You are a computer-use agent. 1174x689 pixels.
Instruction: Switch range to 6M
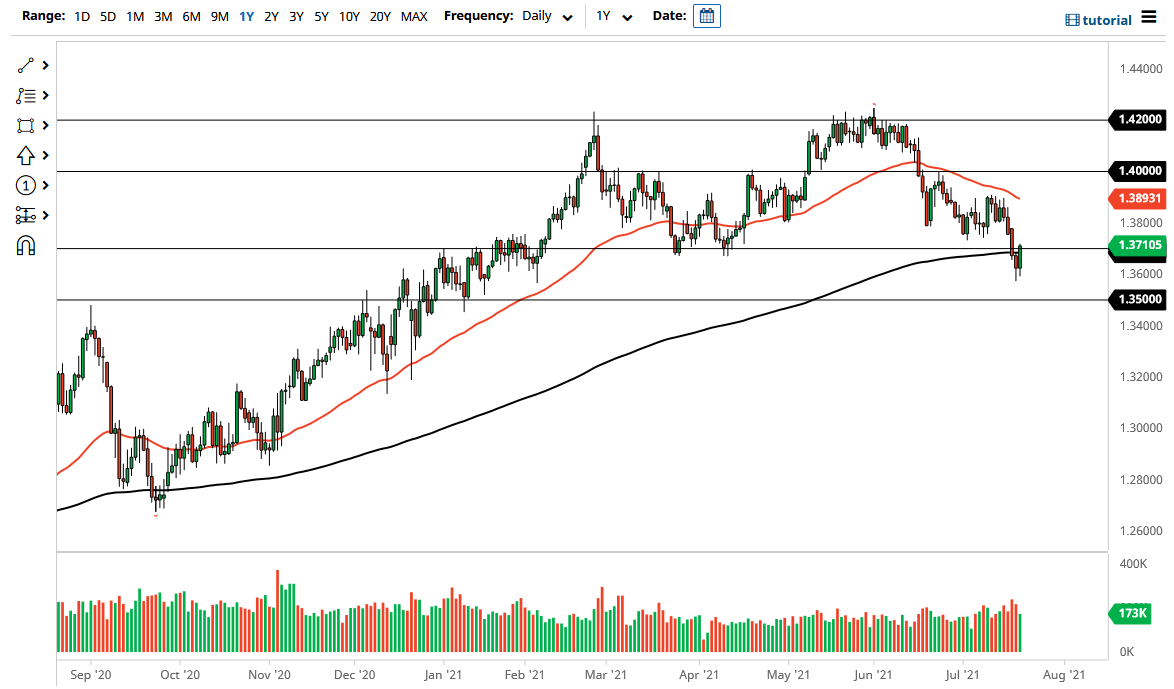coord(192,17)
